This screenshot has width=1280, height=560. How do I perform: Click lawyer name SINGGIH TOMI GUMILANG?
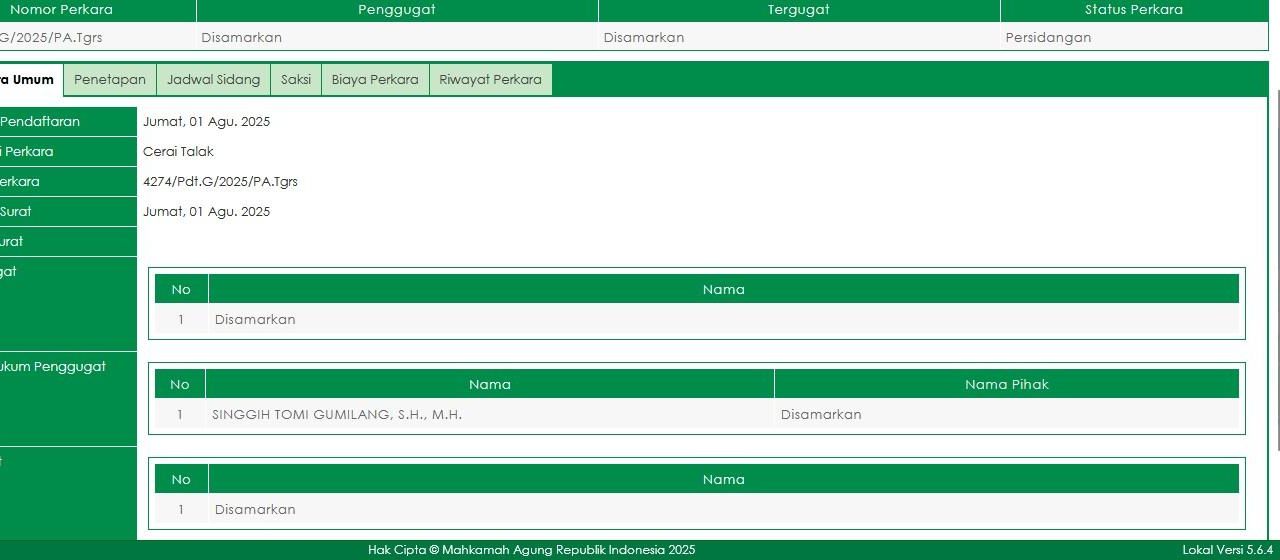337,415
